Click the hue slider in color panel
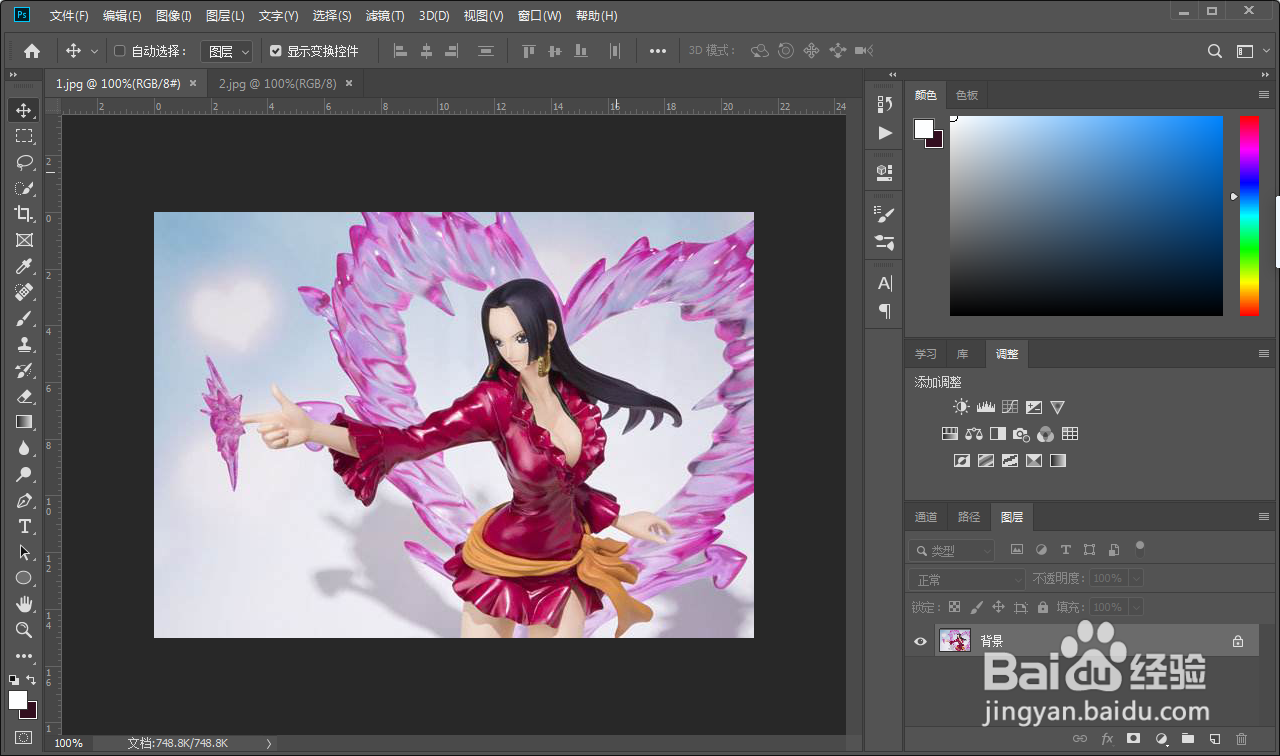The width and height of the screenshot is (1280, 756). click(x=1249, y=215)
